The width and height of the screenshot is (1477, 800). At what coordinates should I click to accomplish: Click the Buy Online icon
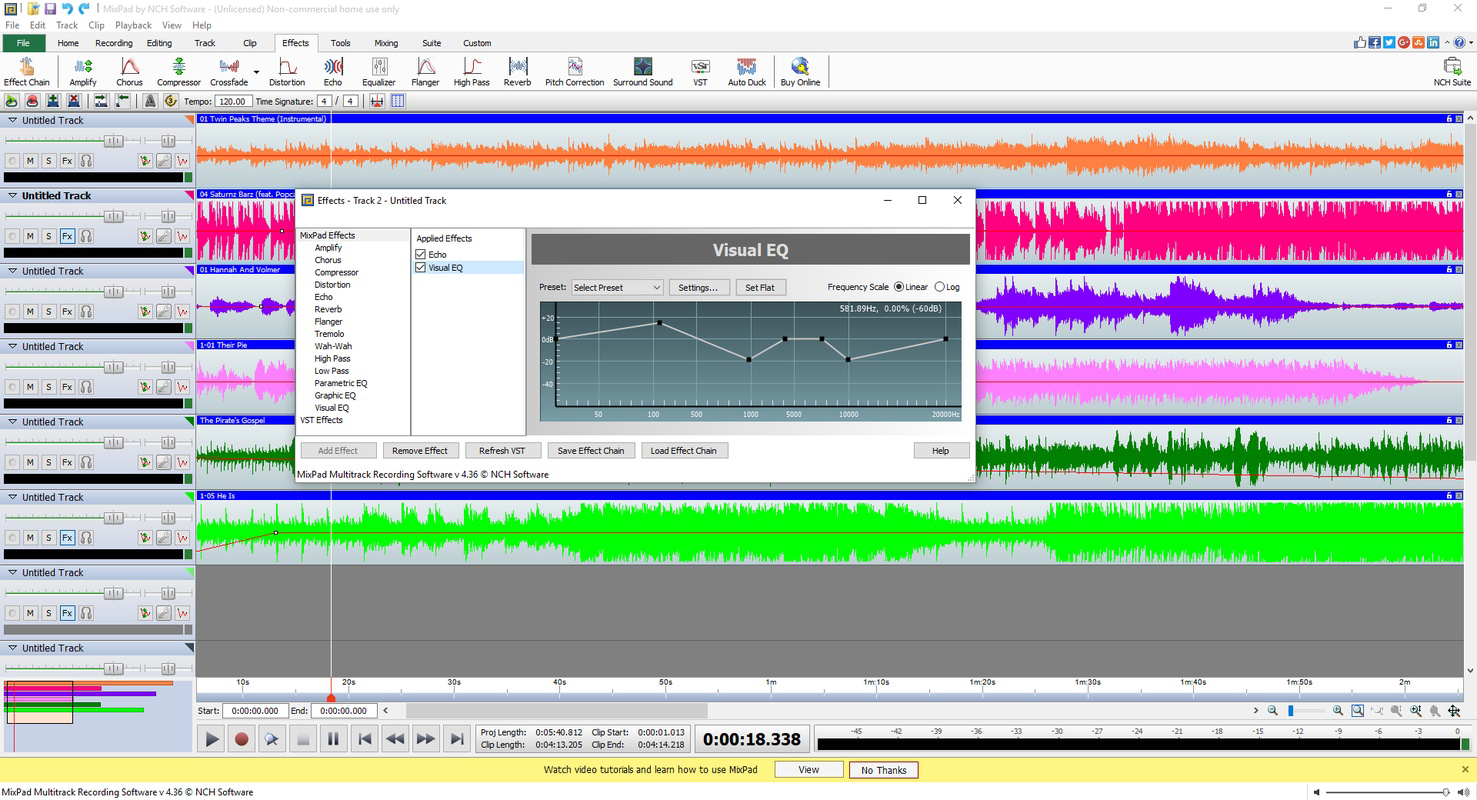pyautogui.click(x=800, y=71)
